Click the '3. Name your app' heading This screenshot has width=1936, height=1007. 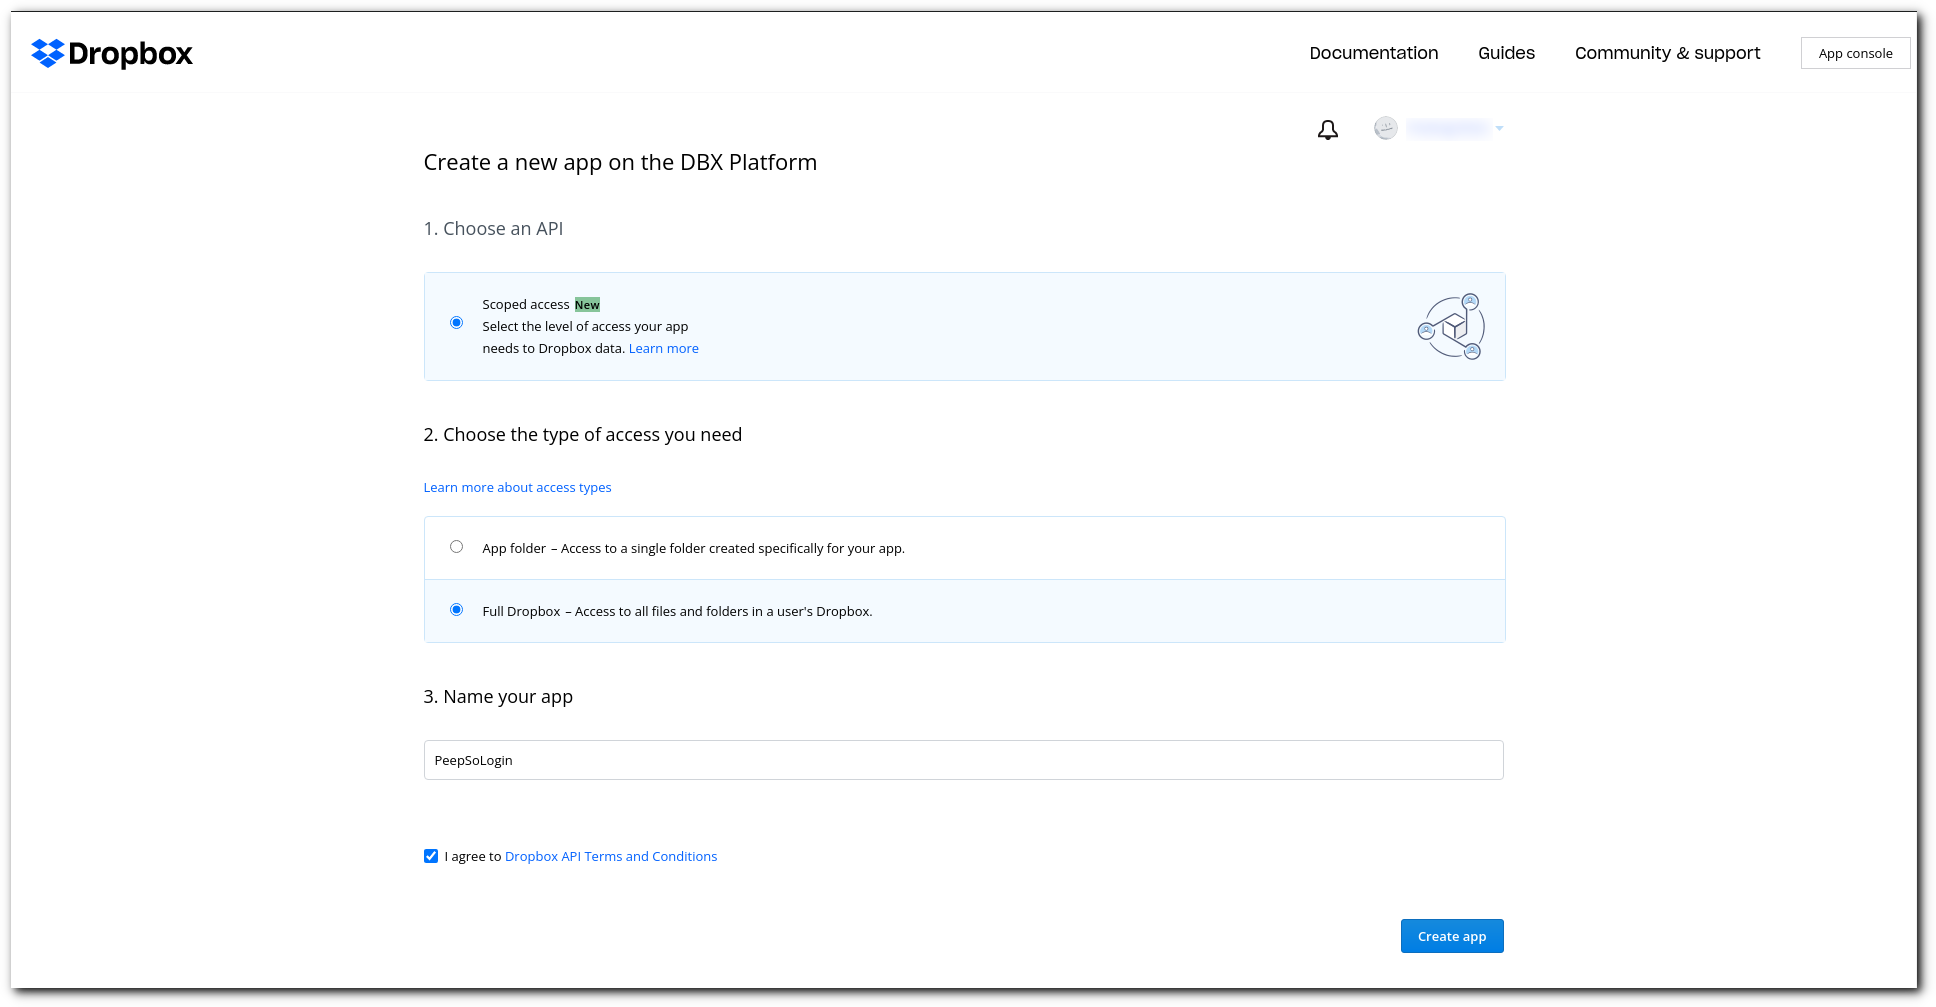498,697
